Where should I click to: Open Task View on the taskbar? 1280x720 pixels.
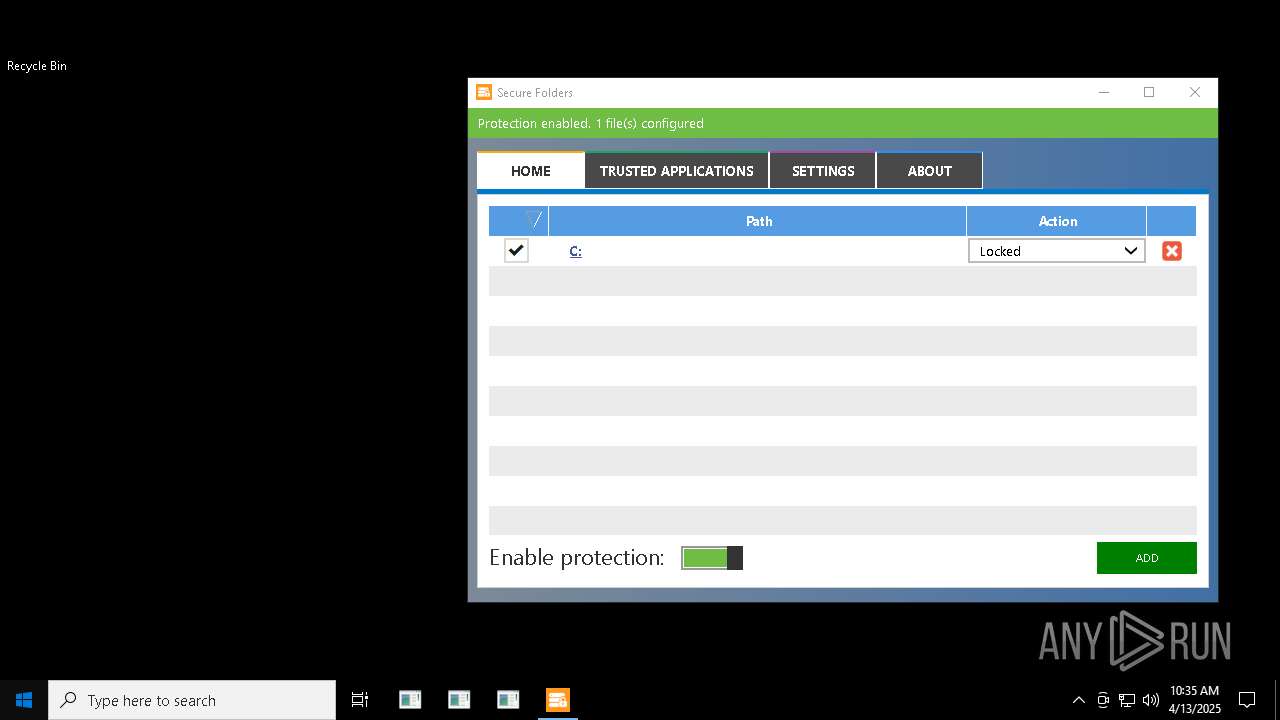tap(360, 700)
